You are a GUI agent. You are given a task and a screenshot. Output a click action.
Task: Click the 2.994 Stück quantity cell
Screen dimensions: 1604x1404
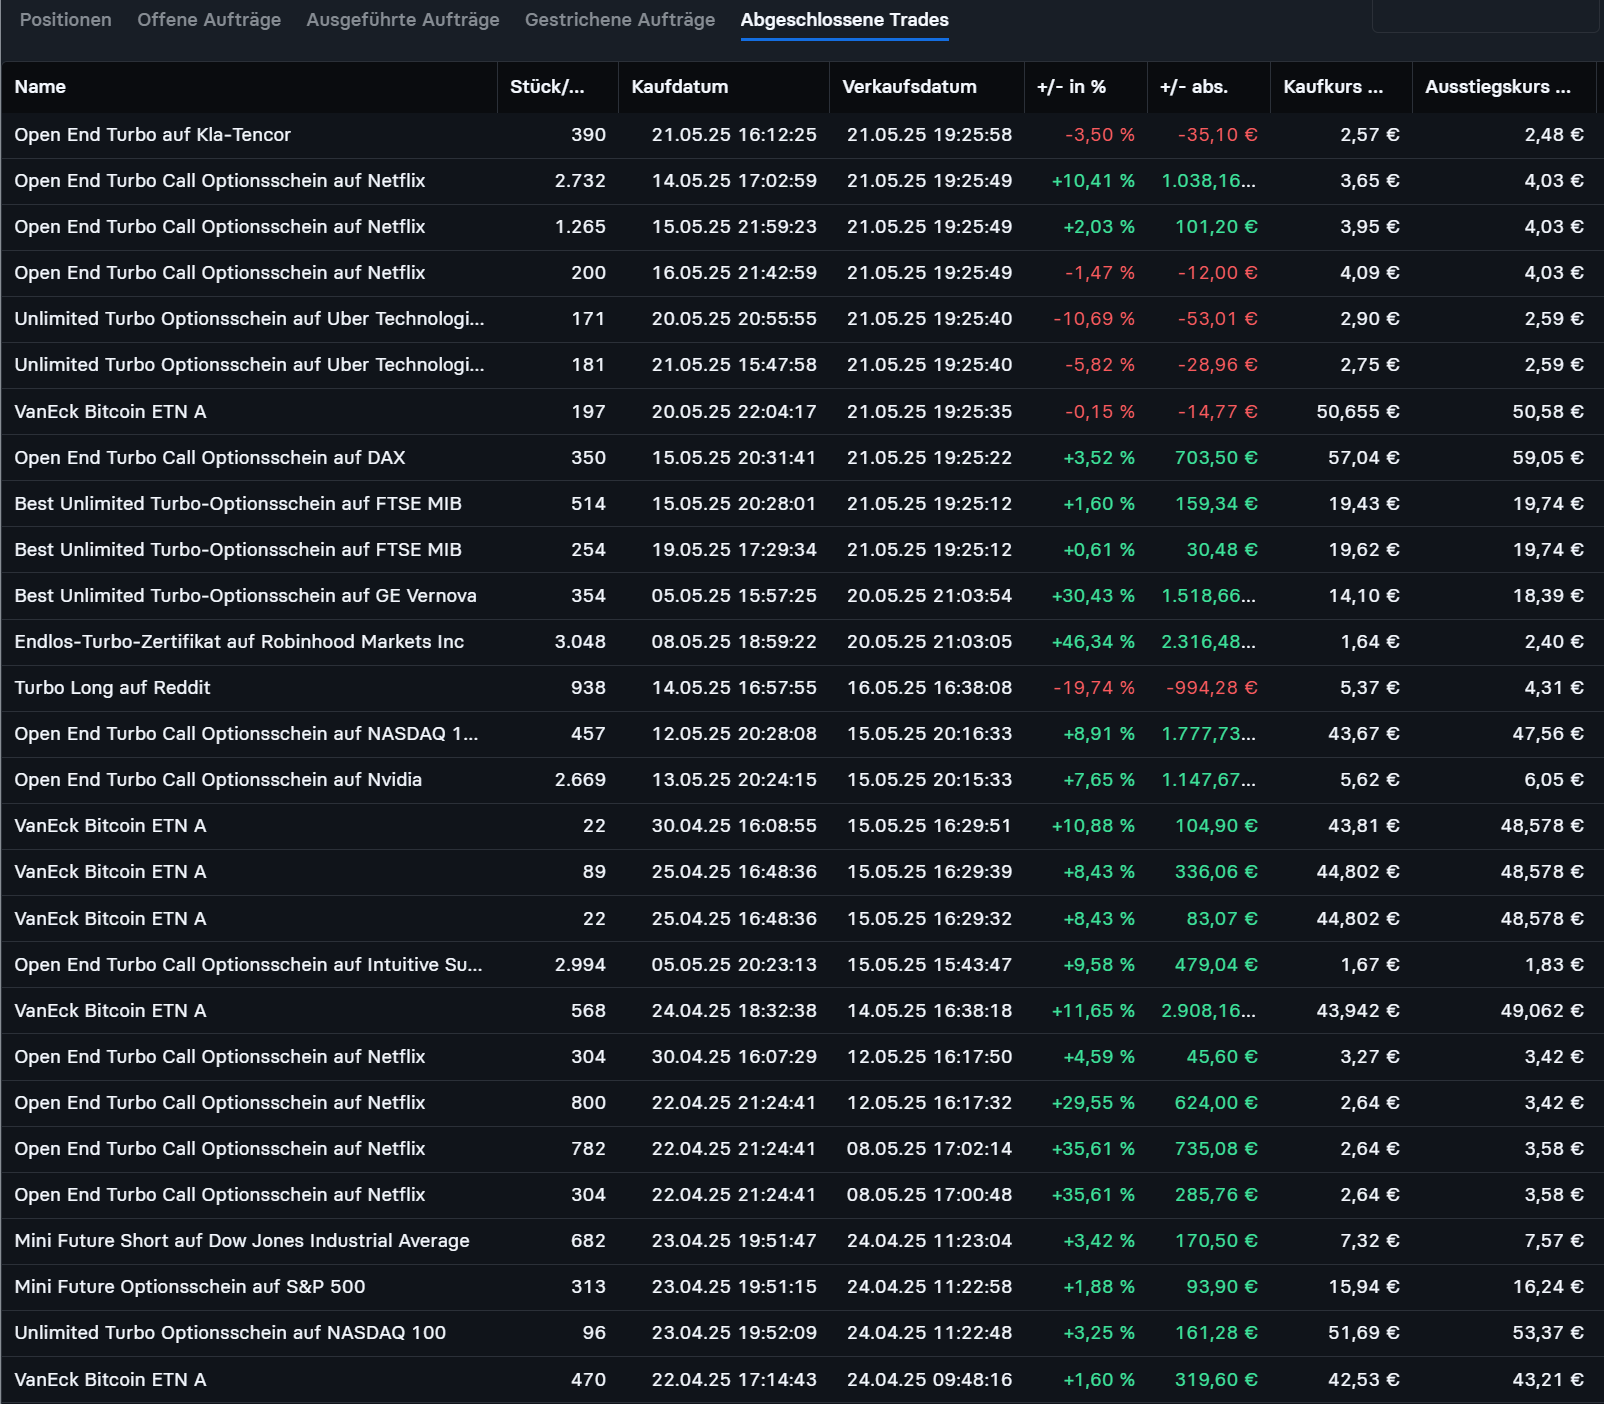coord(580,964)
